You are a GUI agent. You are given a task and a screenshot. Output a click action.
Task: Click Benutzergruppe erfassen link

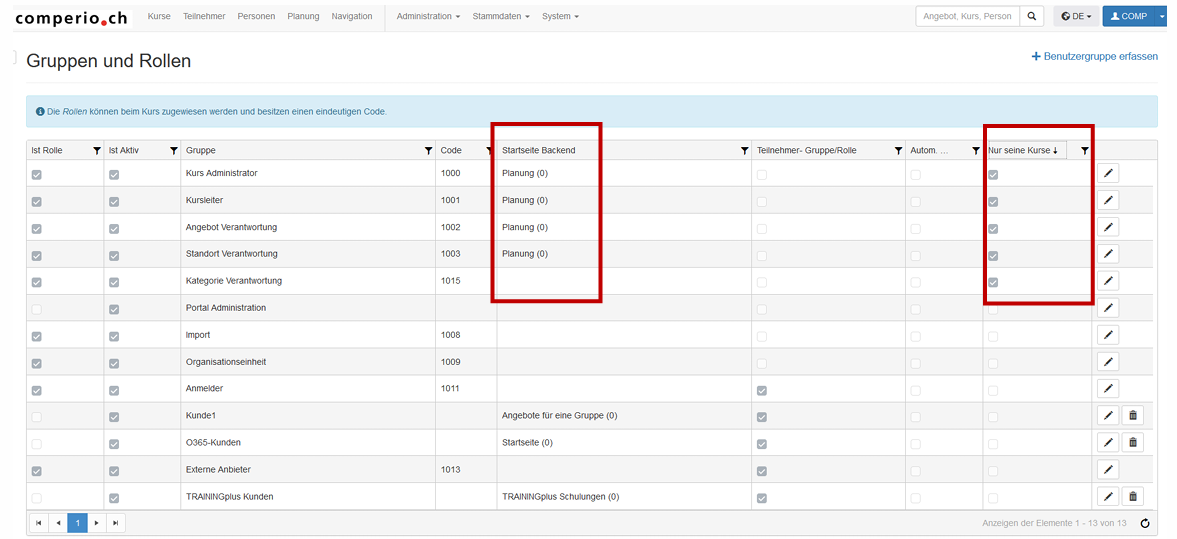[x=1095, y=56]
